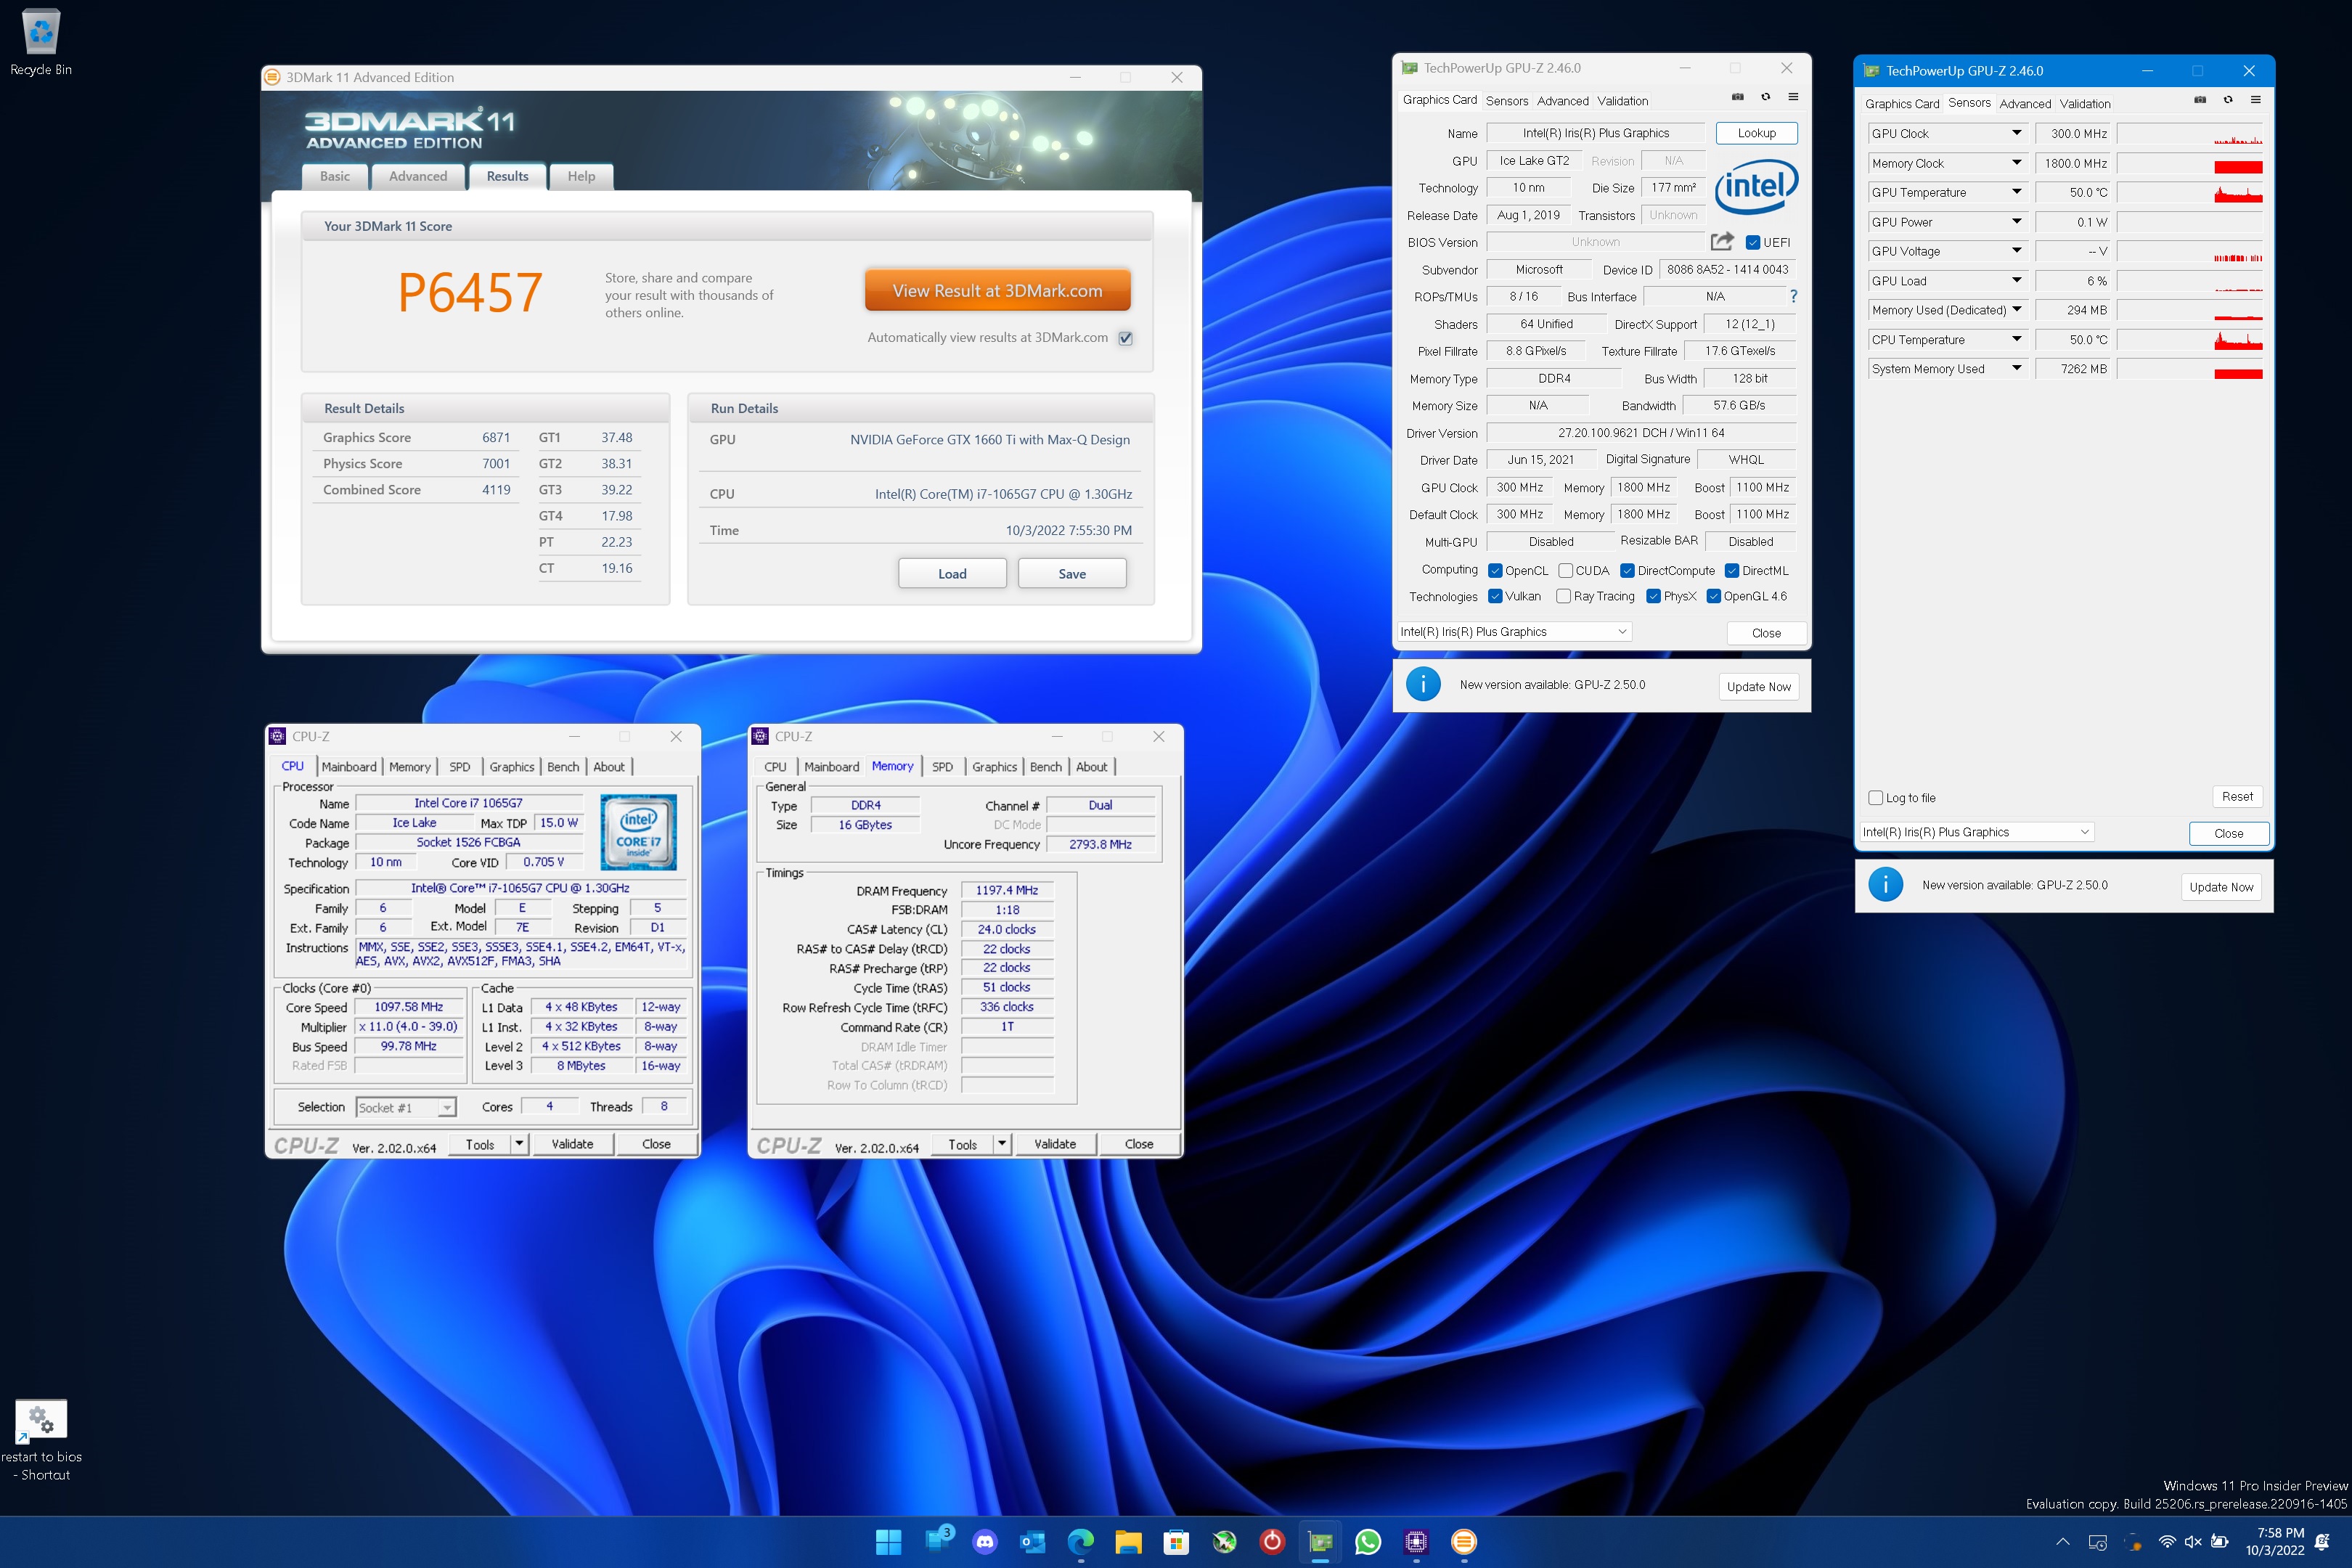Click the camera icon in GPU-Z Sensors window

[x=2200, y=100]
